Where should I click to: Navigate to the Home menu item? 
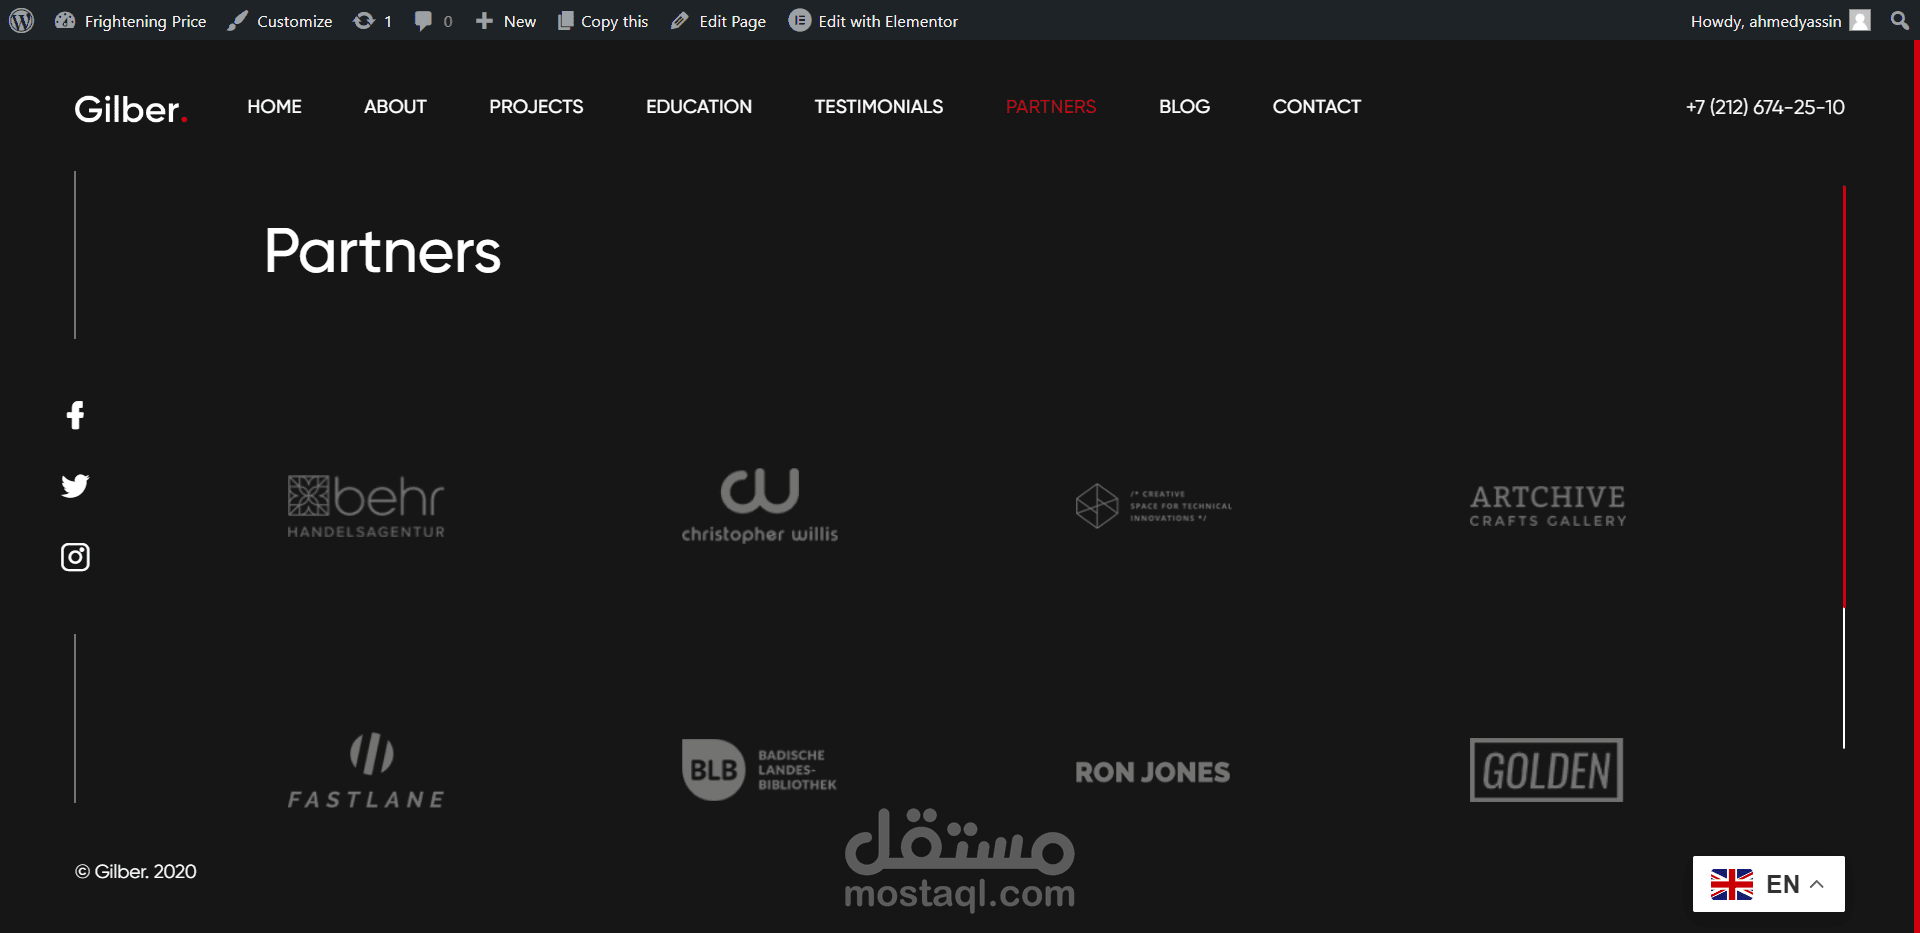(274, 107)
